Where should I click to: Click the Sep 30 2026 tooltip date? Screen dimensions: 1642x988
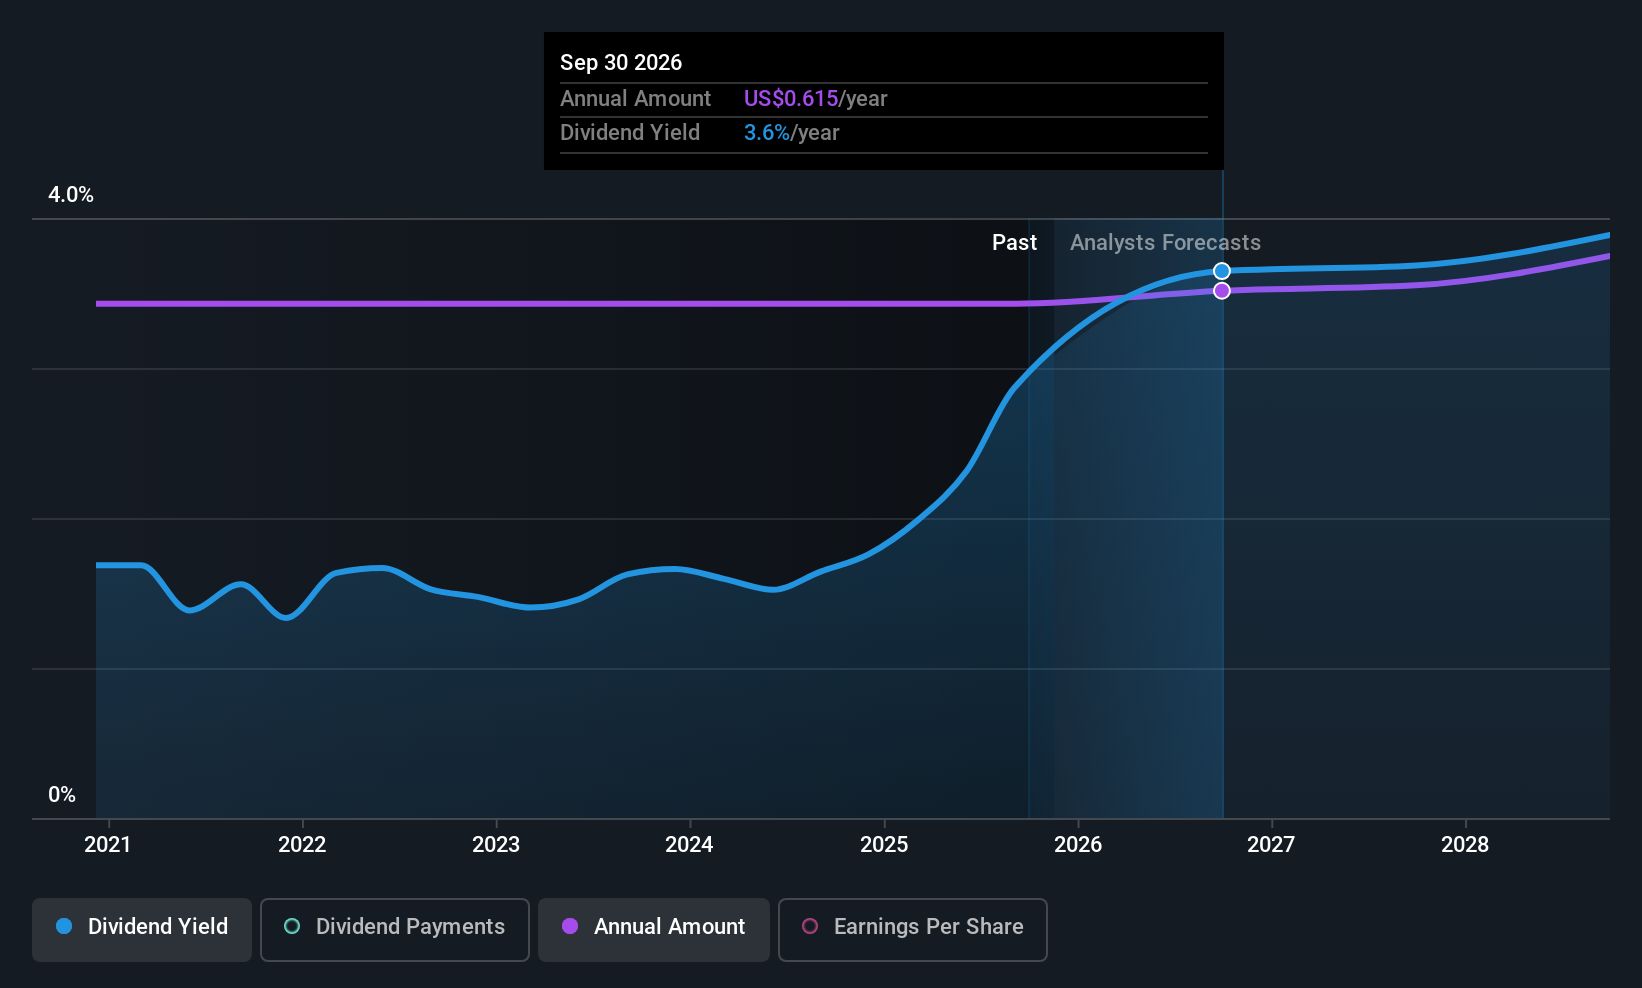pyautogui.click(x=621, y=63)
